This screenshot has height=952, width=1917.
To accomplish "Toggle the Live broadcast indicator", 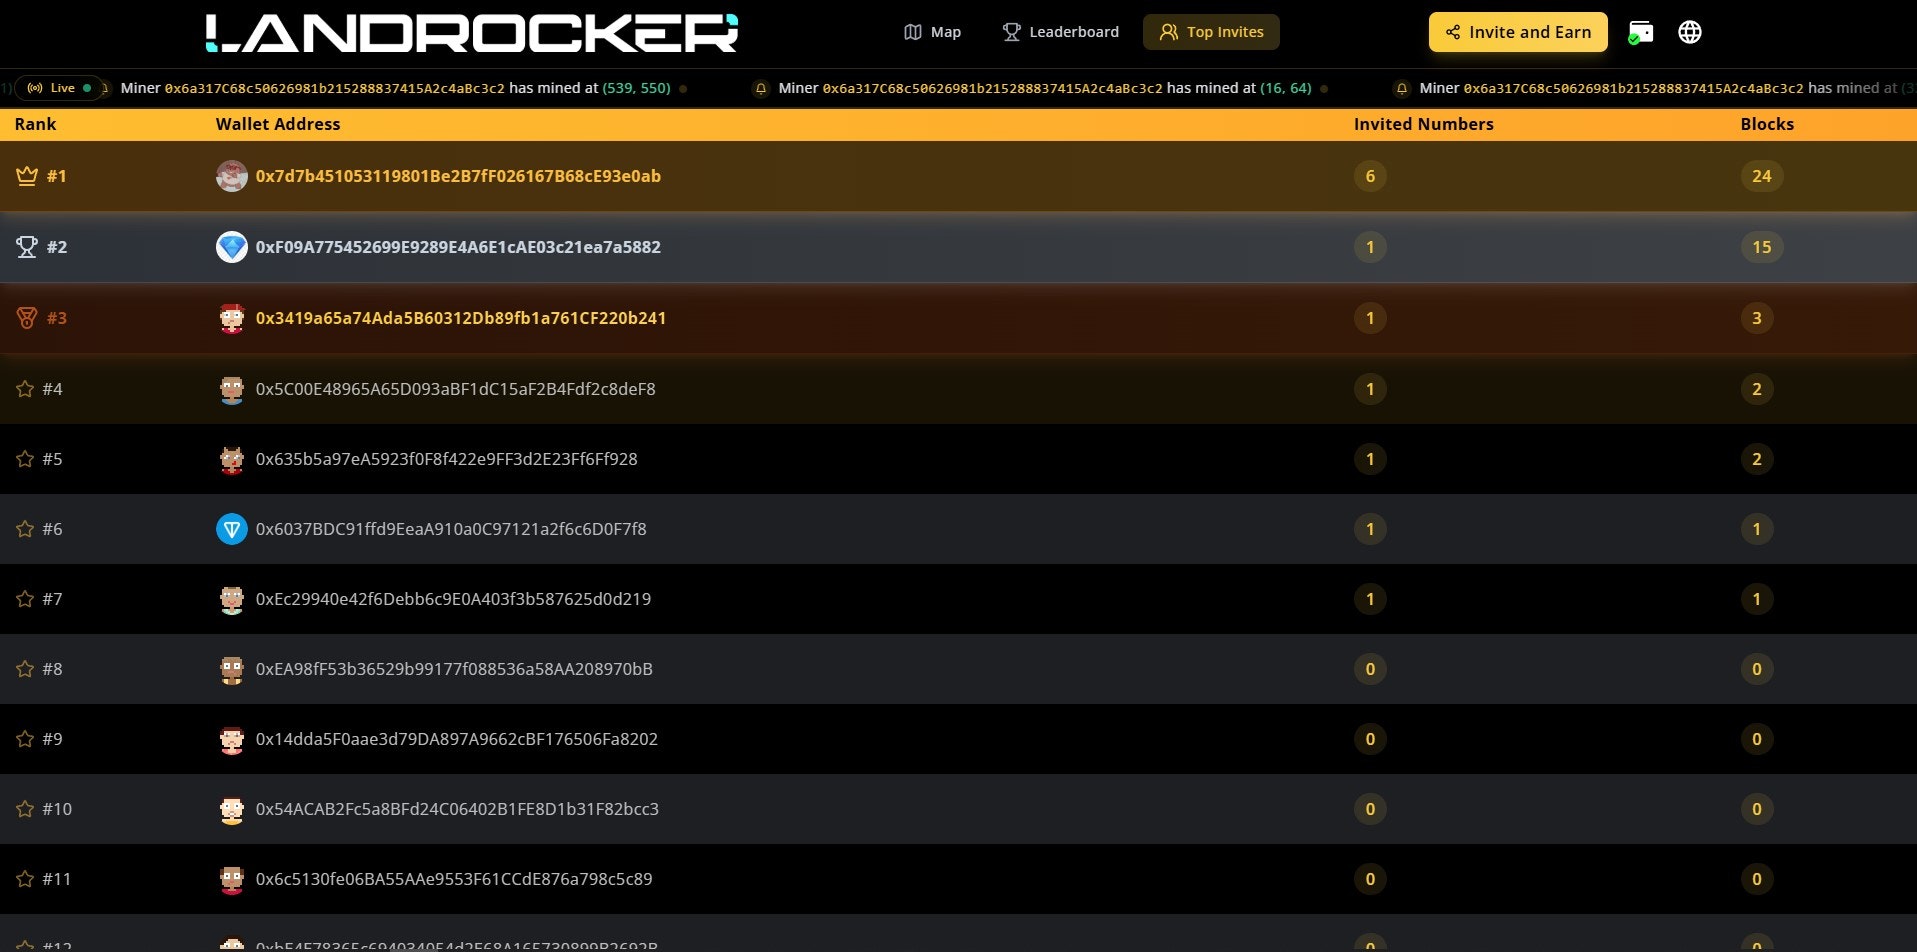I will click(x=57, y=88).
